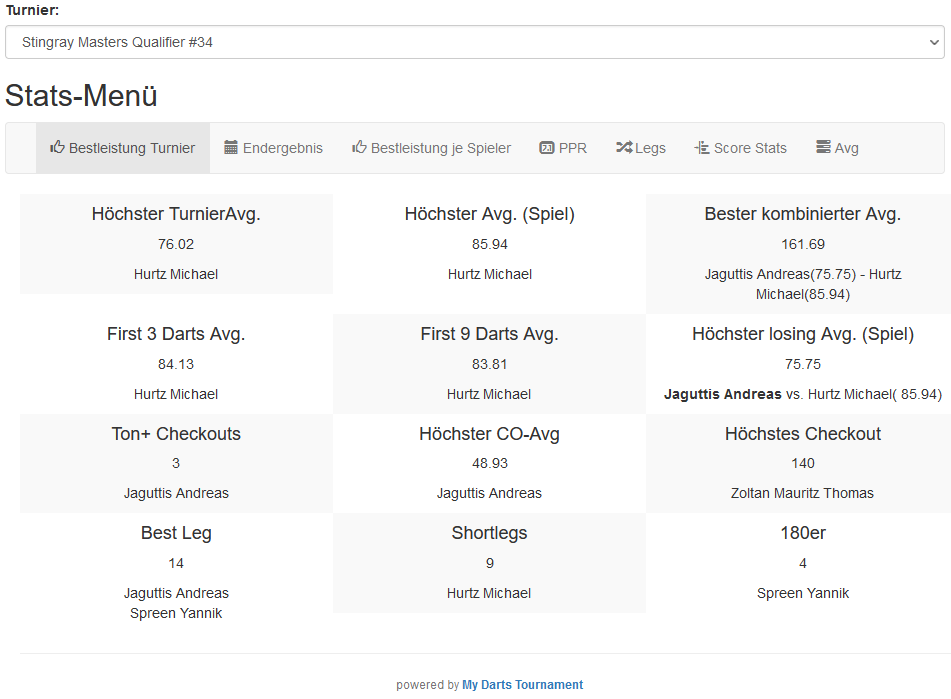Open the Turnier selection dropdown
The height and width of the screenshot is (699, 951).
click(474, 43)
